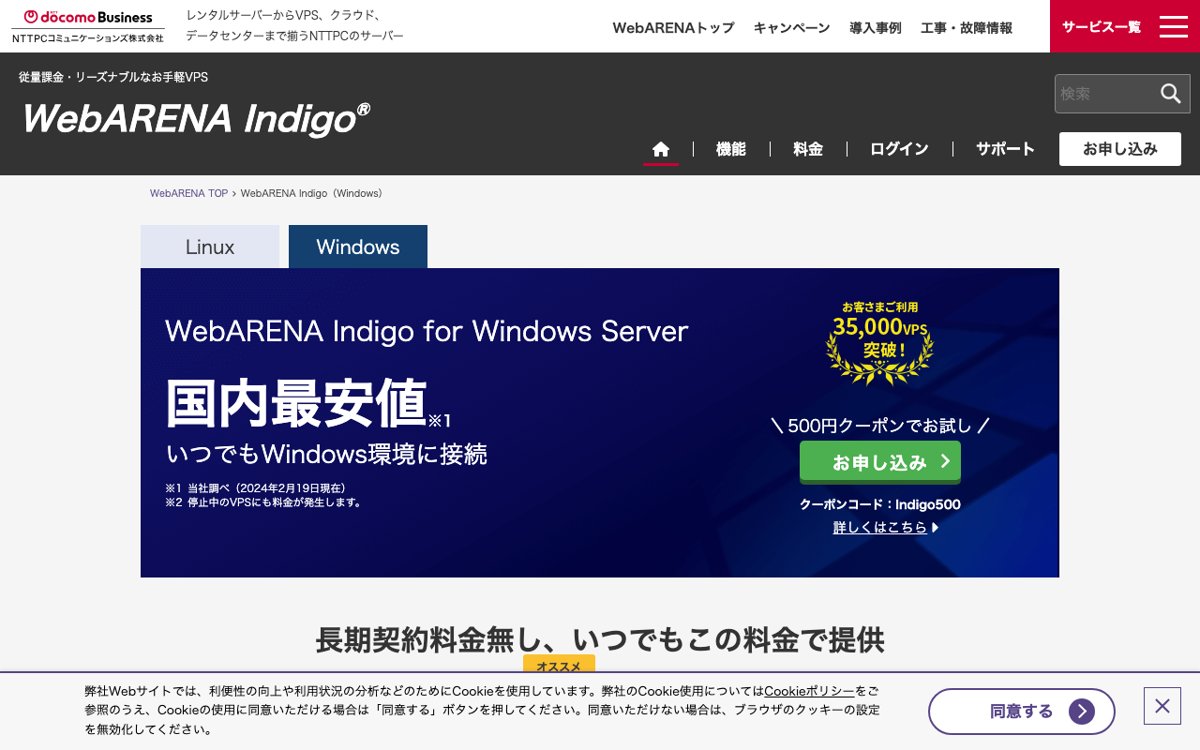Click the search magnifier icon
The image size is (1200, 750).
1170,93
